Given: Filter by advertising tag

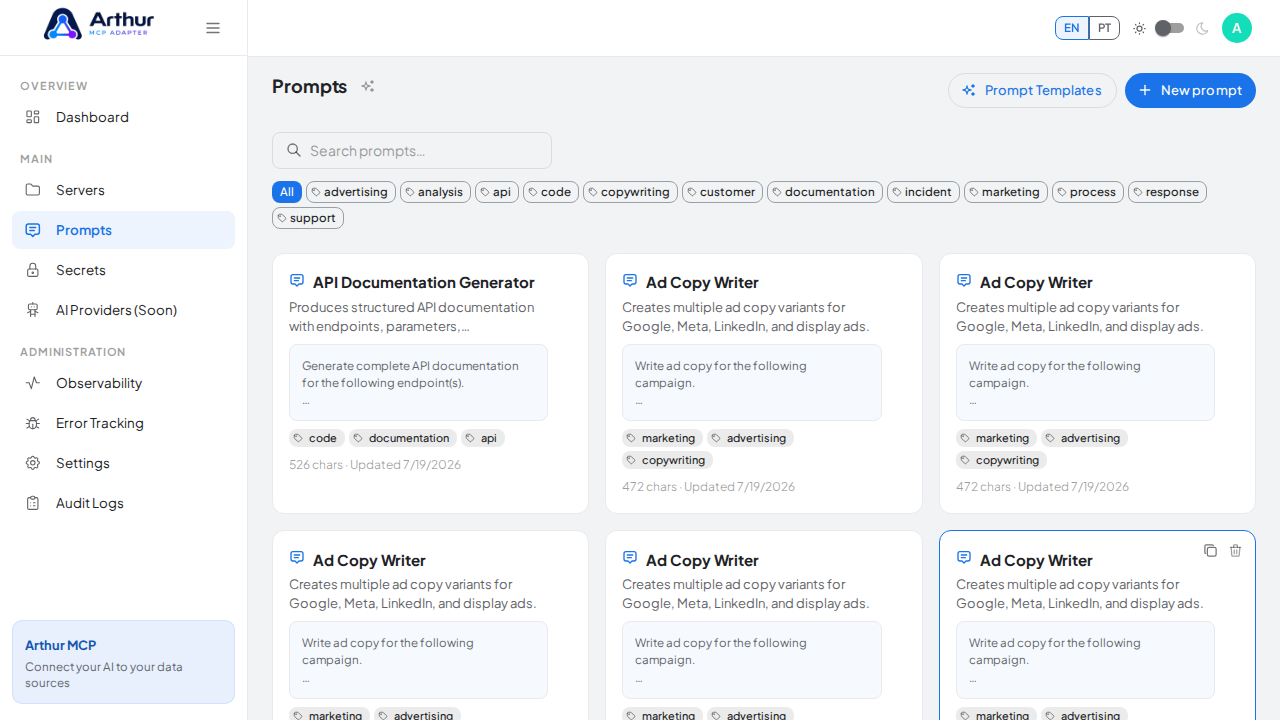Looking at the screenshot, I should coord(351,192).
